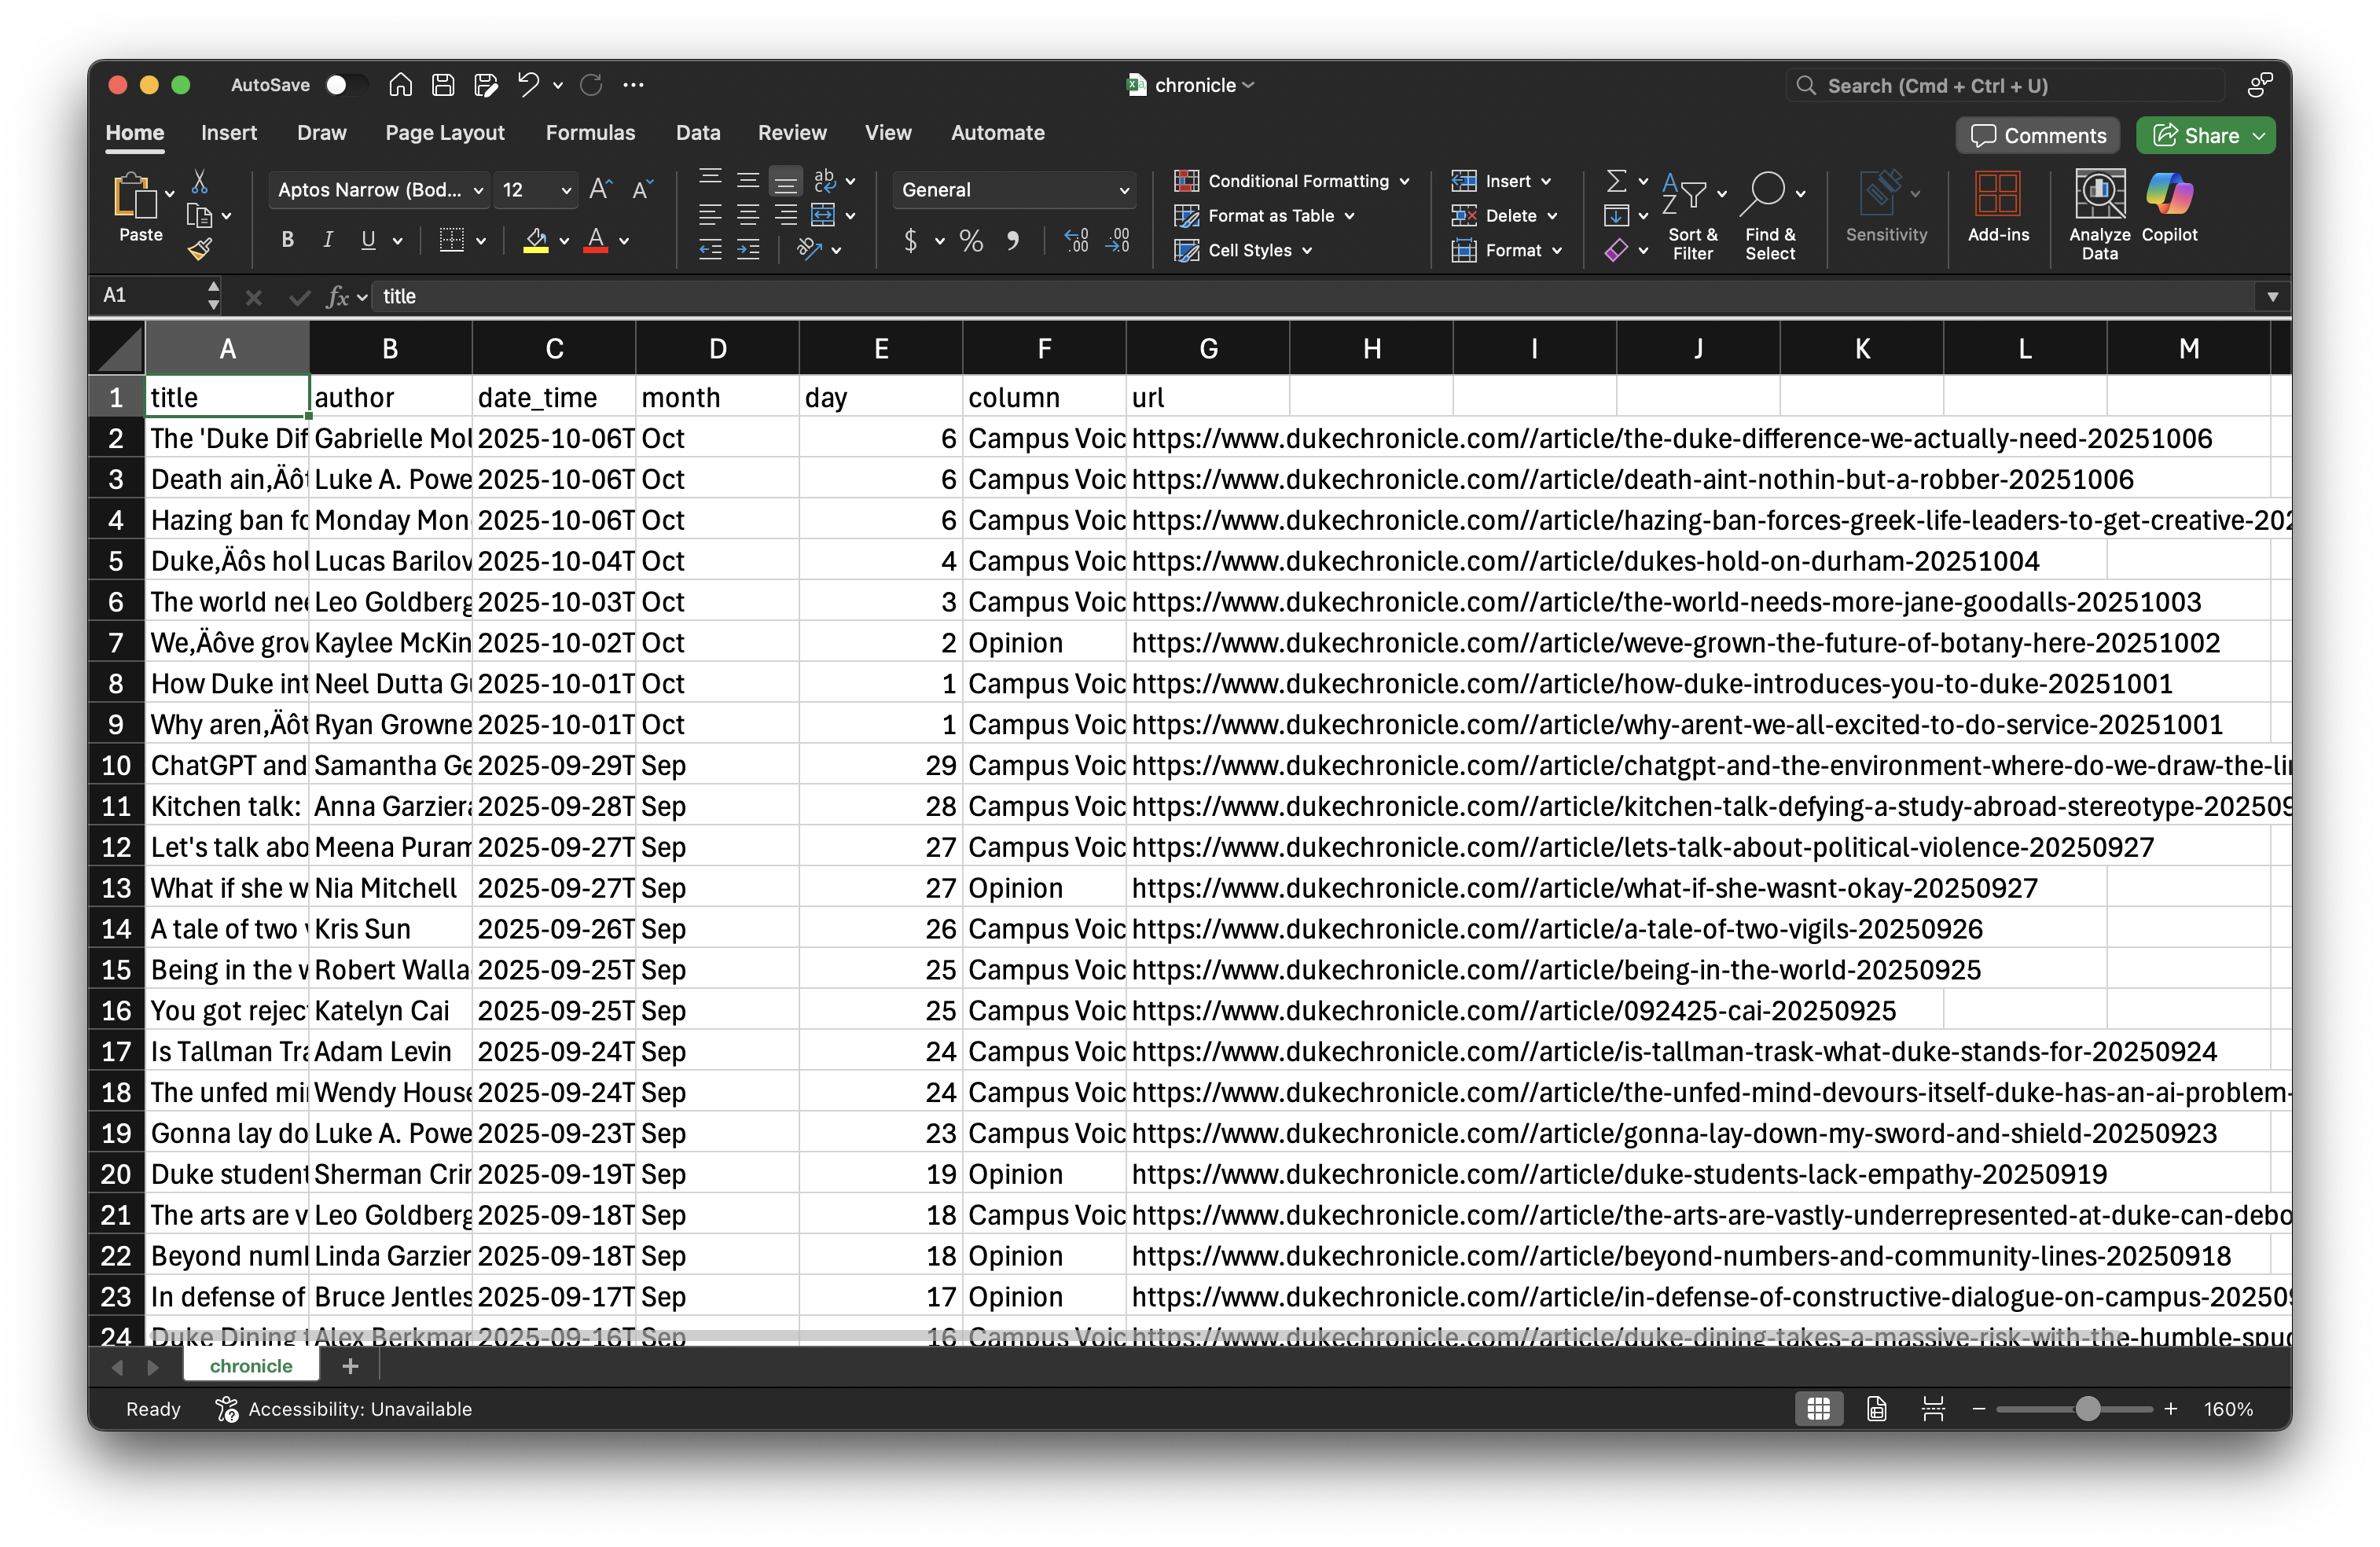Click the Format Painter brush icon
2380x1547 pixels.
click(200, 249)
